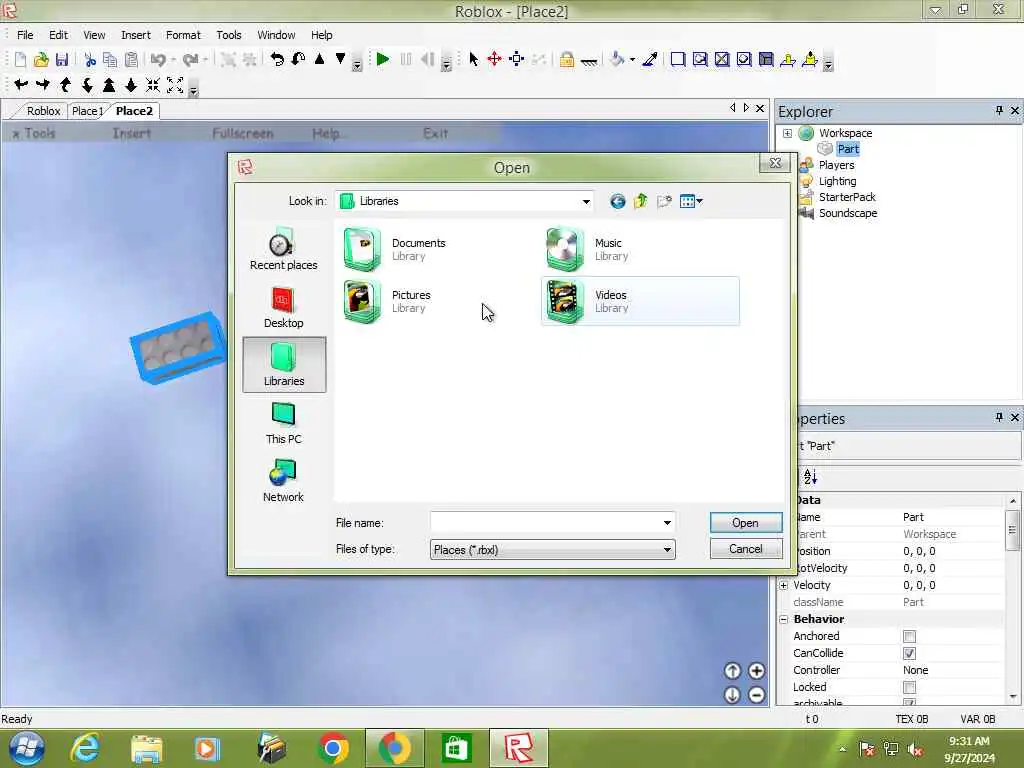The height and width of the screenshot is (768, 1024).
Task: Open the View menu icon in Open dialog
Action: click(x=691, y=201)
